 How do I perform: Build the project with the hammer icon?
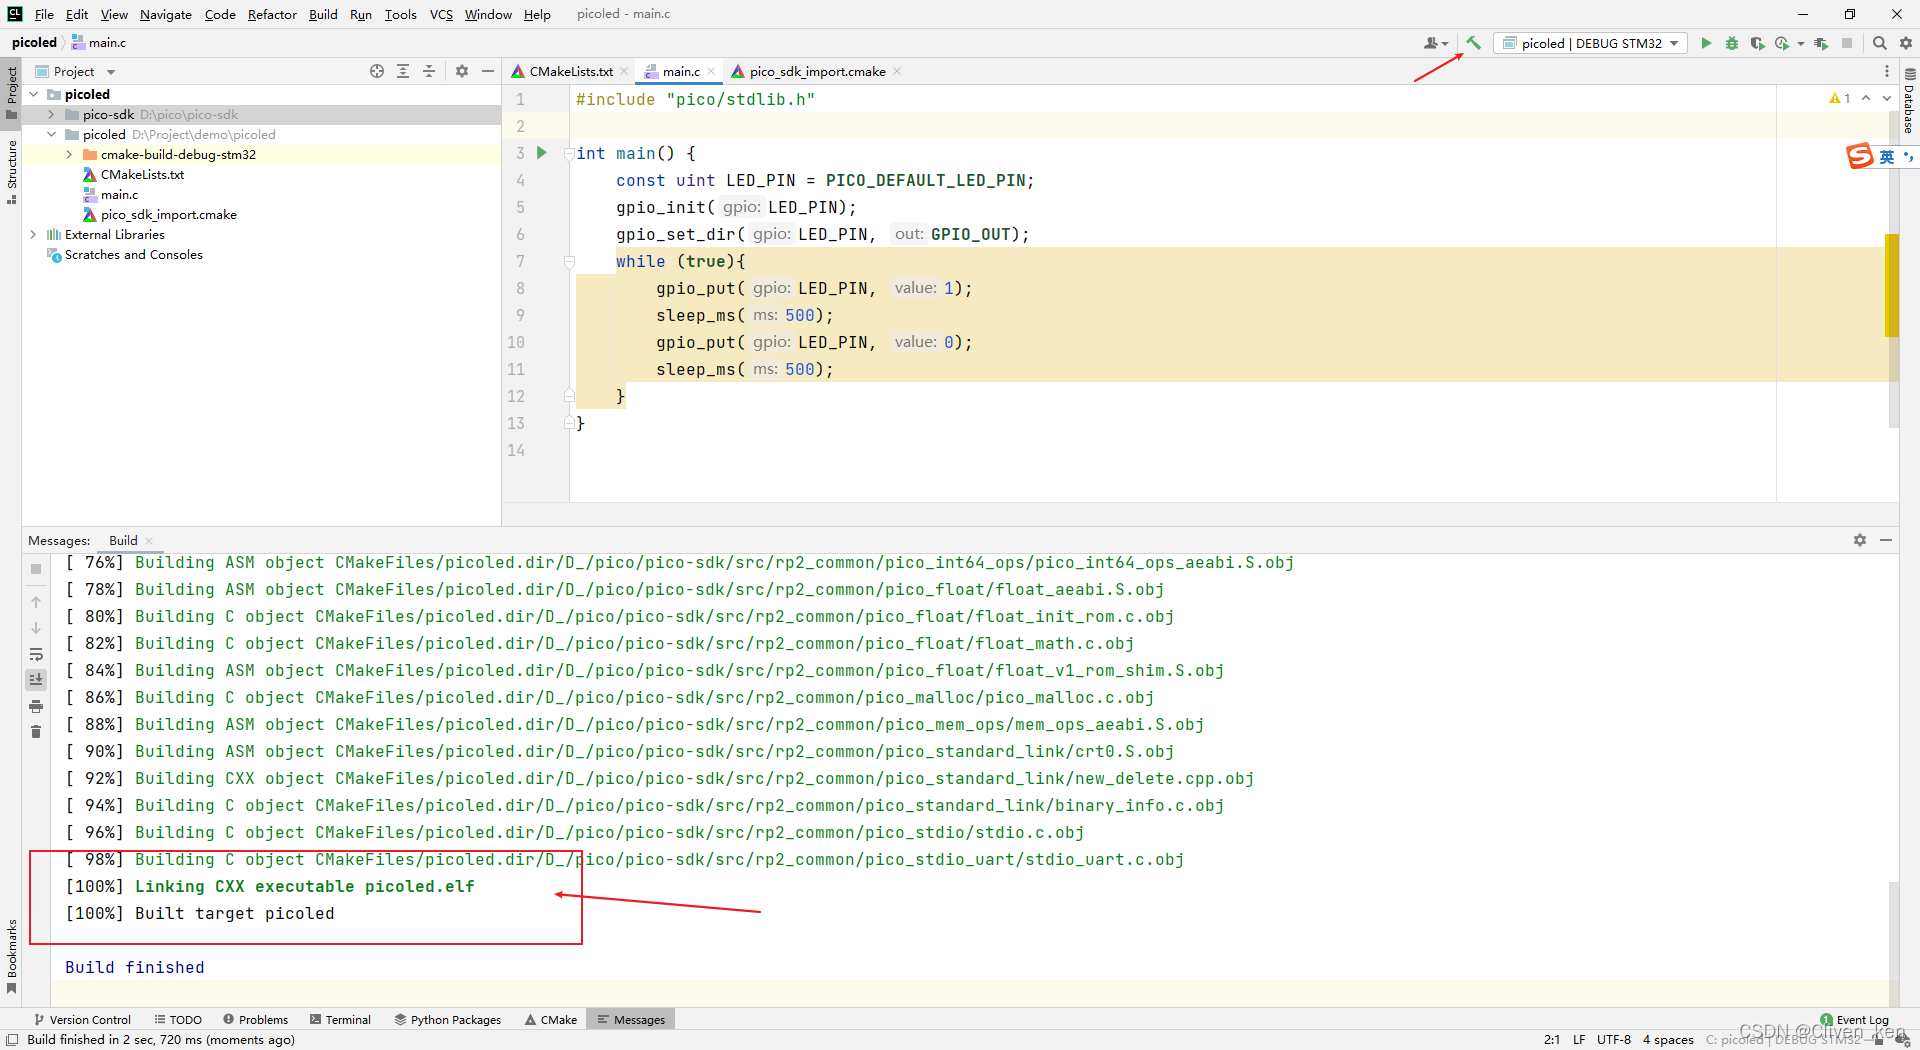tap(1473, 43)
